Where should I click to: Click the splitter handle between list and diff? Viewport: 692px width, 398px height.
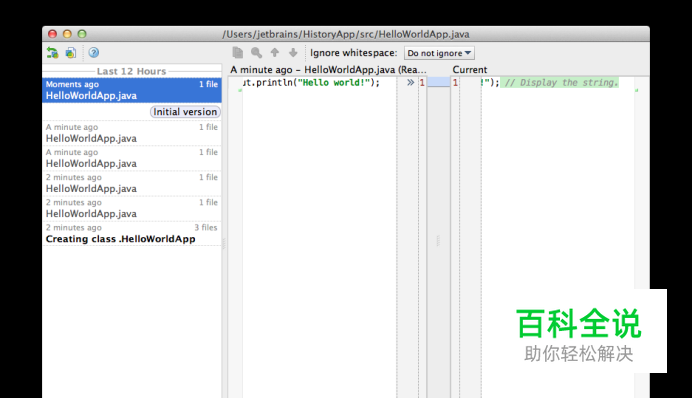(x=224, y=244)
